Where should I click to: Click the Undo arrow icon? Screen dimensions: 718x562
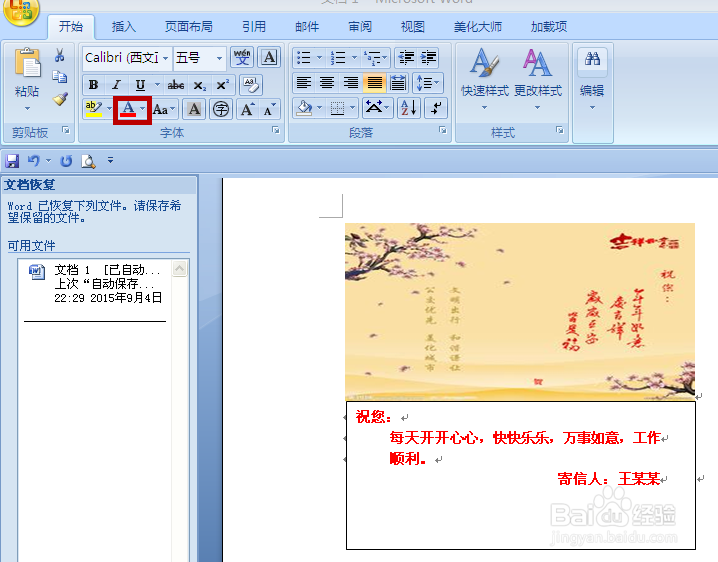pos(33,161)
